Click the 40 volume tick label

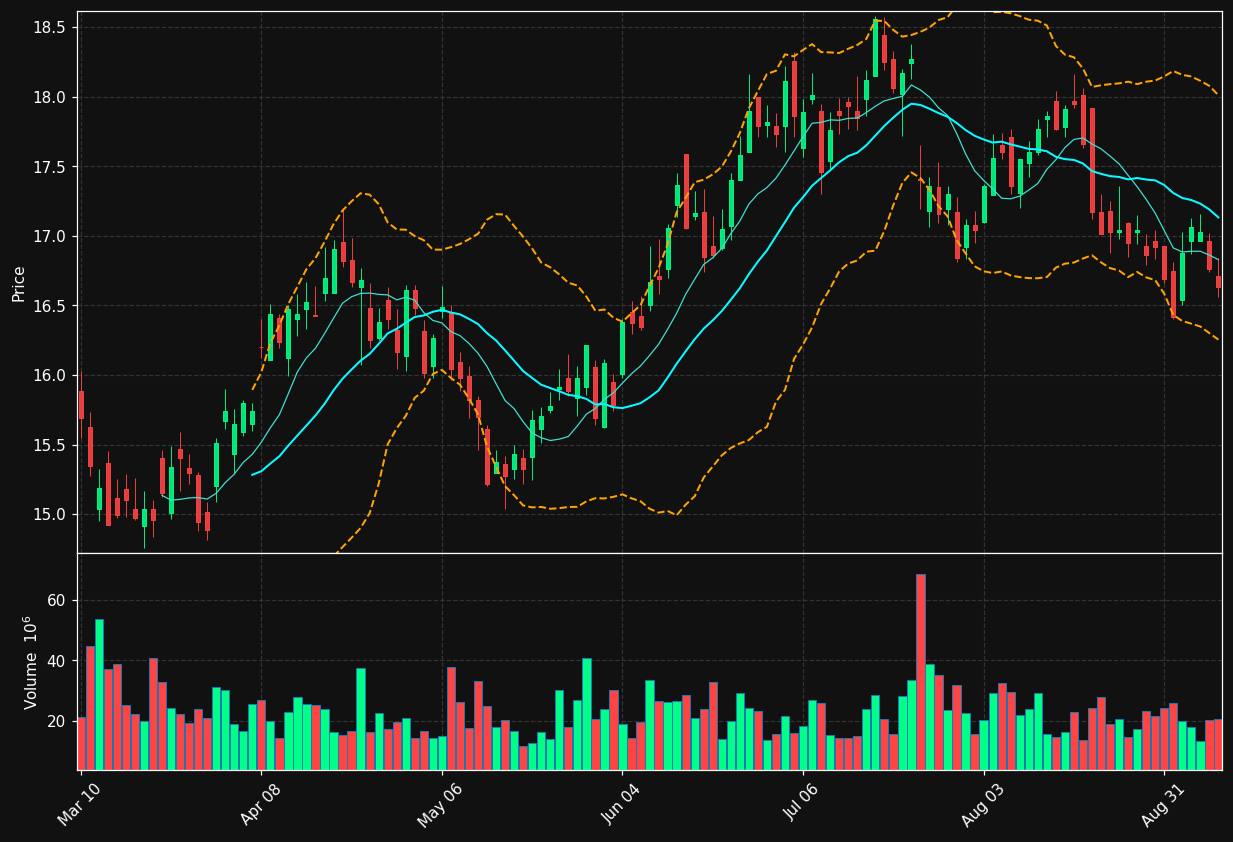click(x=57, y=661)
